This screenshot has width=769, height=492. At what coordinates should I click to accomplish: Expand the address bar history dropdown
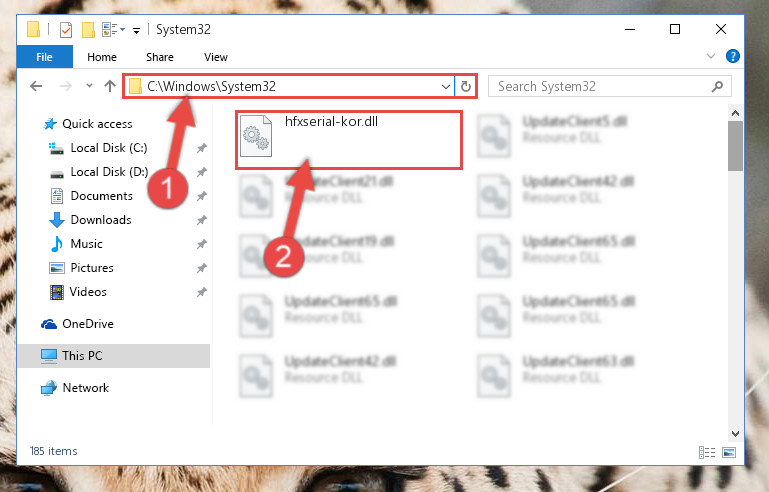click(445, 87)
